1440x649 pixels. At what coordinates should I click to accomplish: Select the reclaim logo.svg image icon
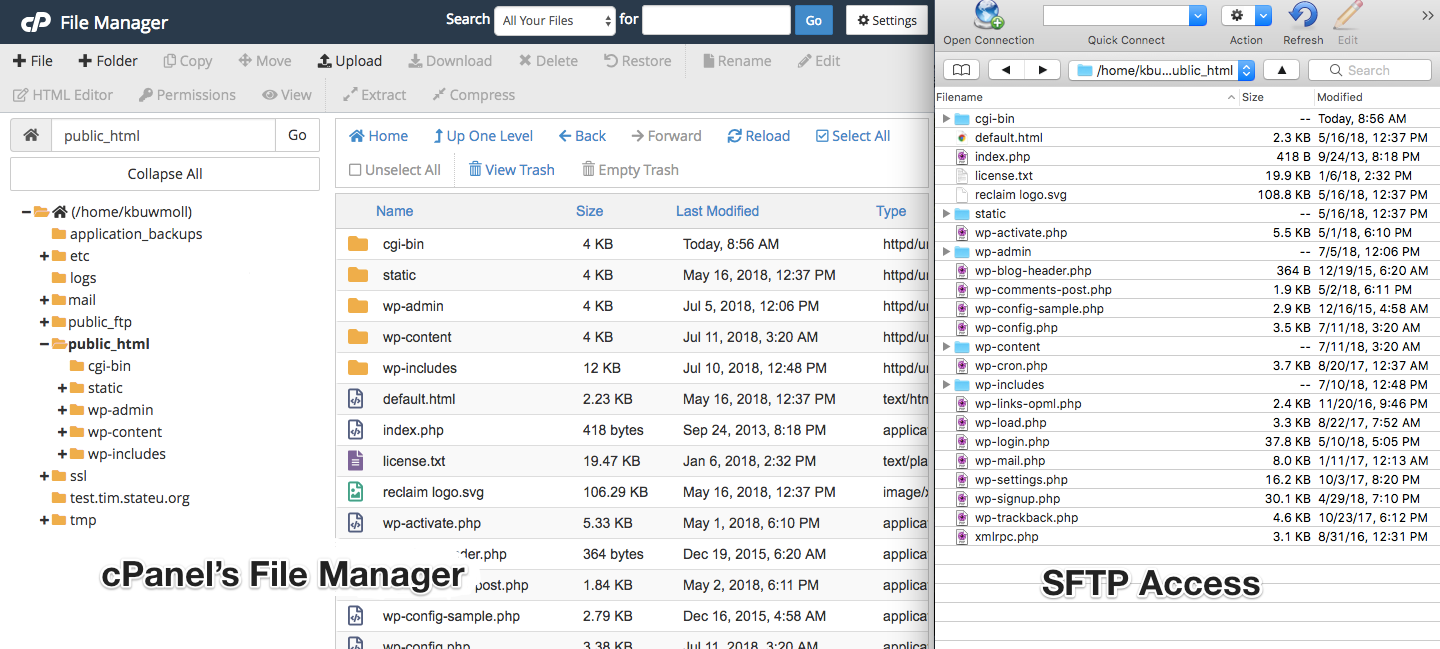coord(355,492)
